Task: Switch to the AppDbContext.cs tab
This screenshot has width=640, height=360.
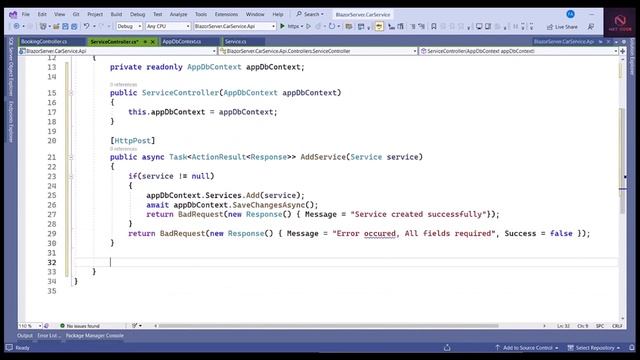Action: click(182, 42)
